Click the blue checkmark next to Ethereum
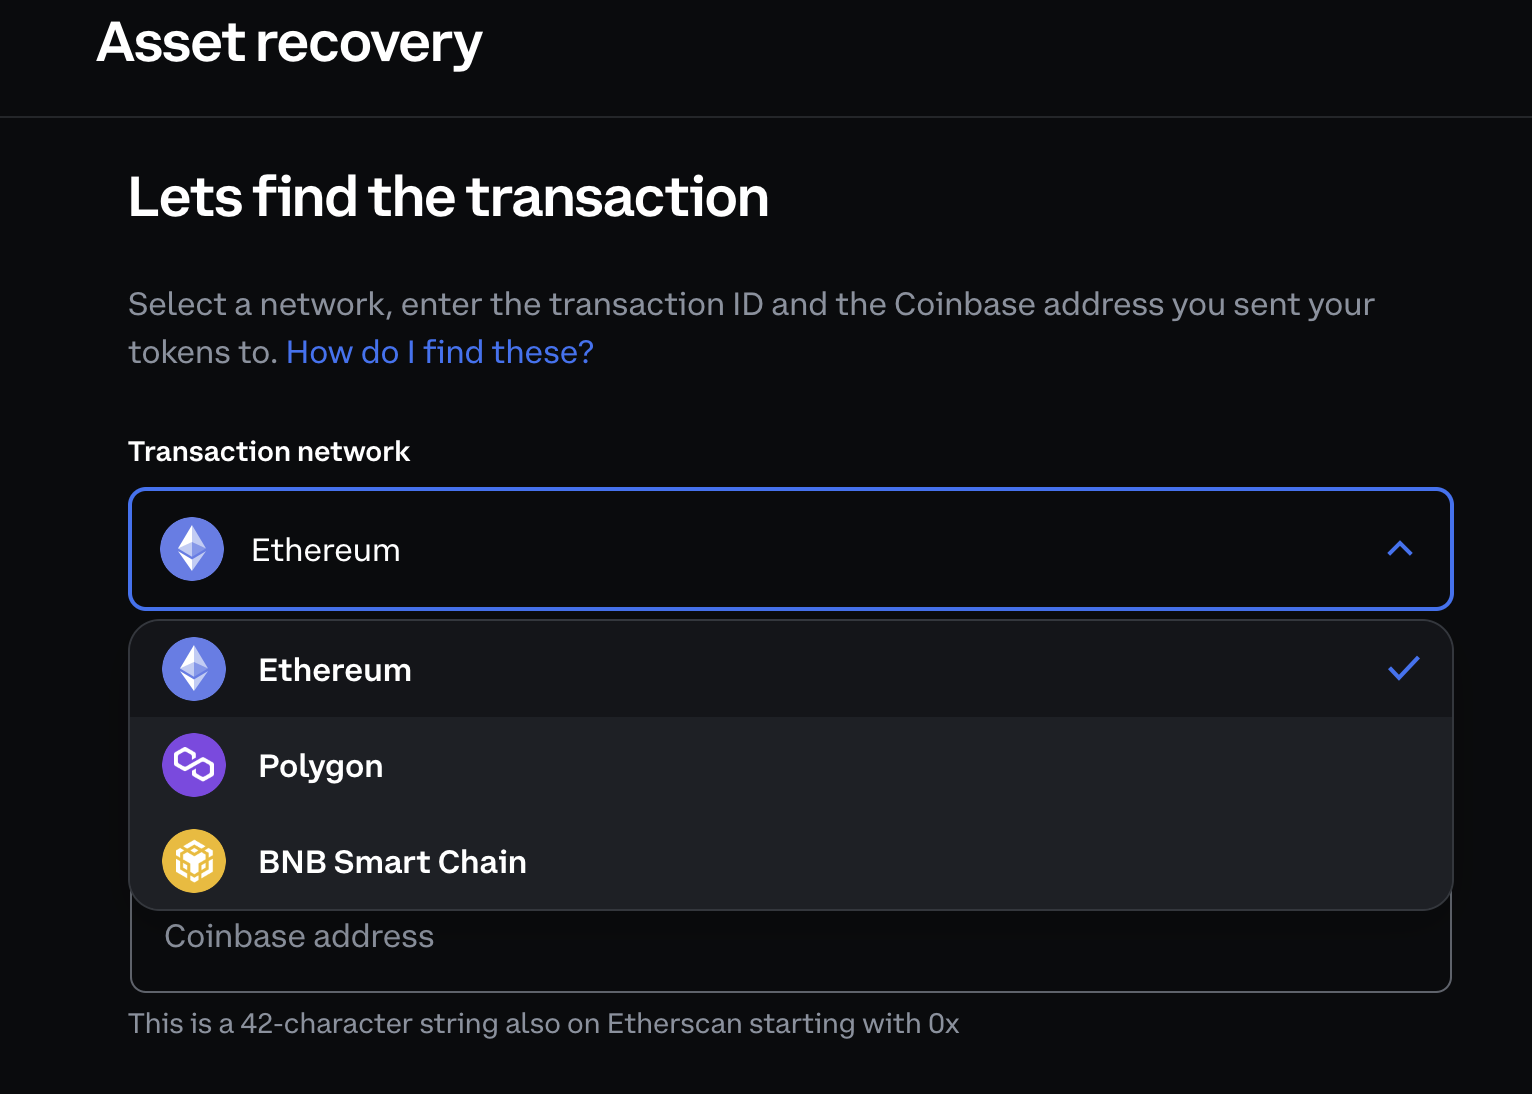 1403,669
